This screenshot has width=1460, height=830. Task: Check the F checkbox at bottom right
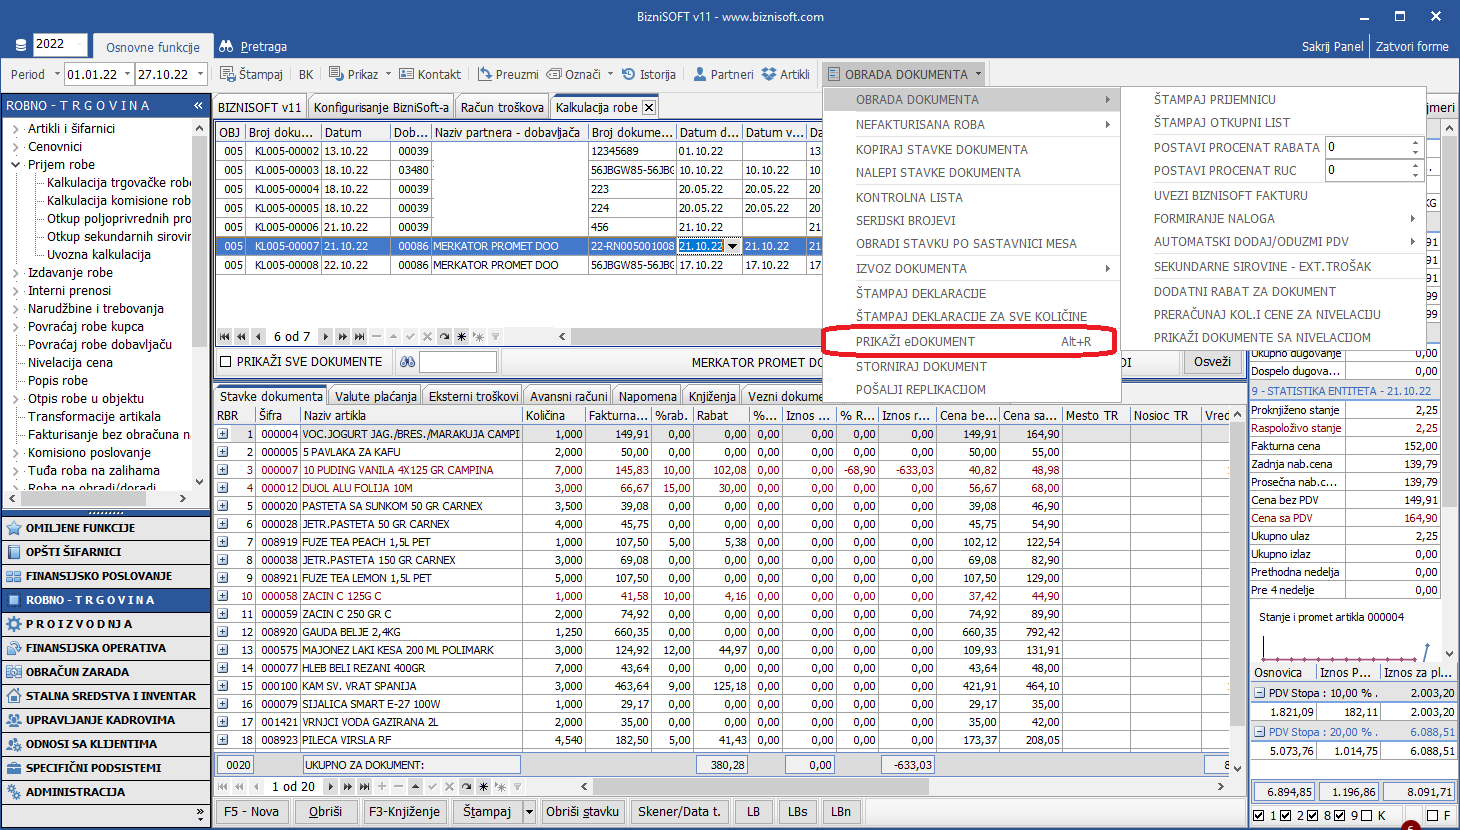[1432, 816]
